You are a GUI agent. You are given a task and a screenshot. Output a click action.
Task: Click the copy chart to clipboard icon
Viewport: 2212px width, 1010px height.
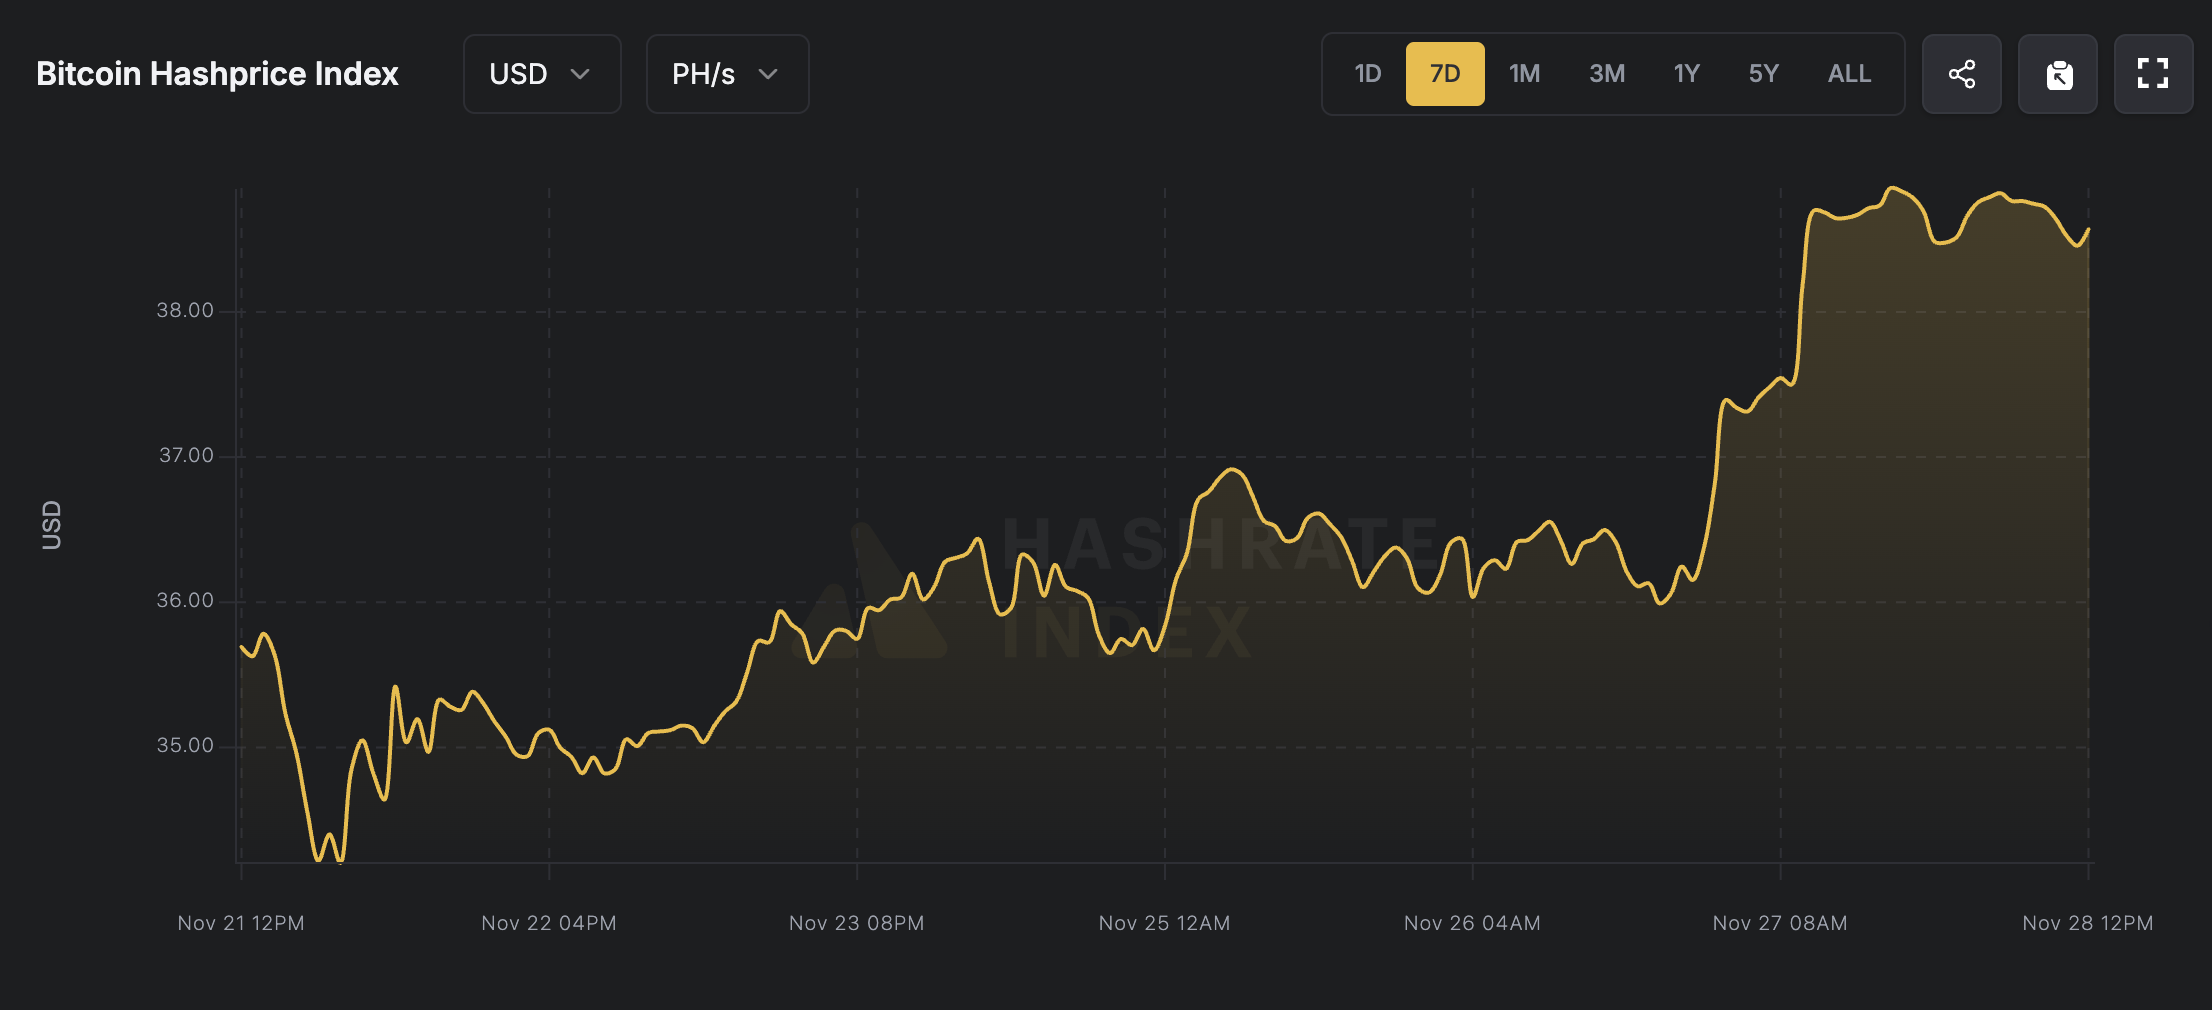click(2058, 74)
